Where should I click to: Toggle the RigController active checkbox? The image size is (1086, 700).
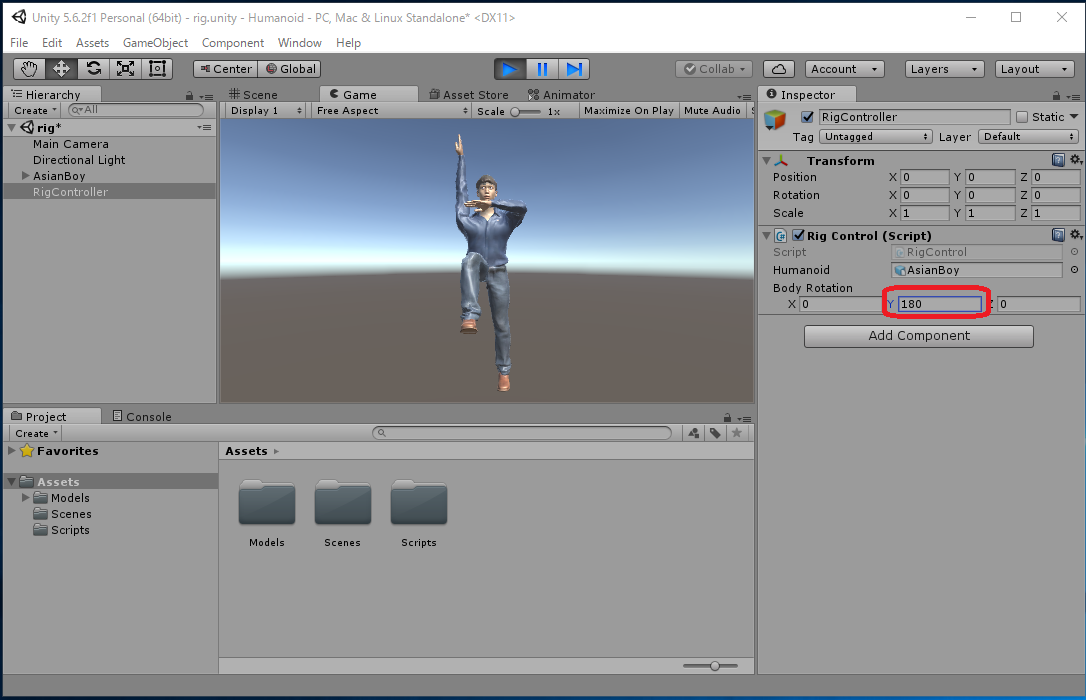pyautogui.click(x=808, y=117)
